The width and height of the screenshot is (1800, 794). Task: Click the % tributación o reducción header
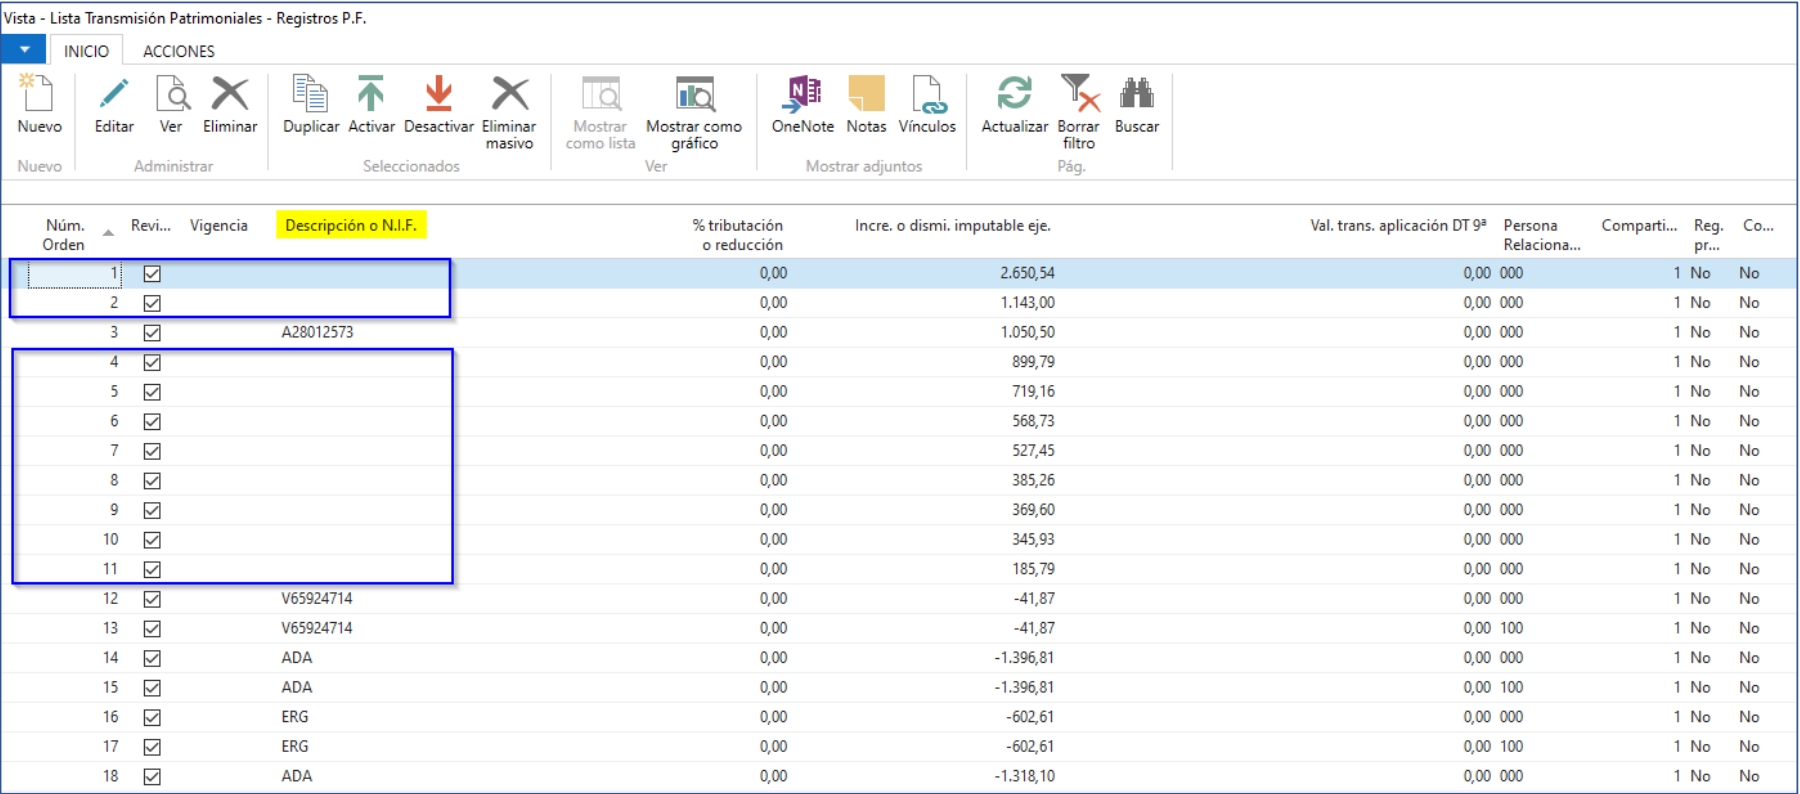click(x=738, y=235)
